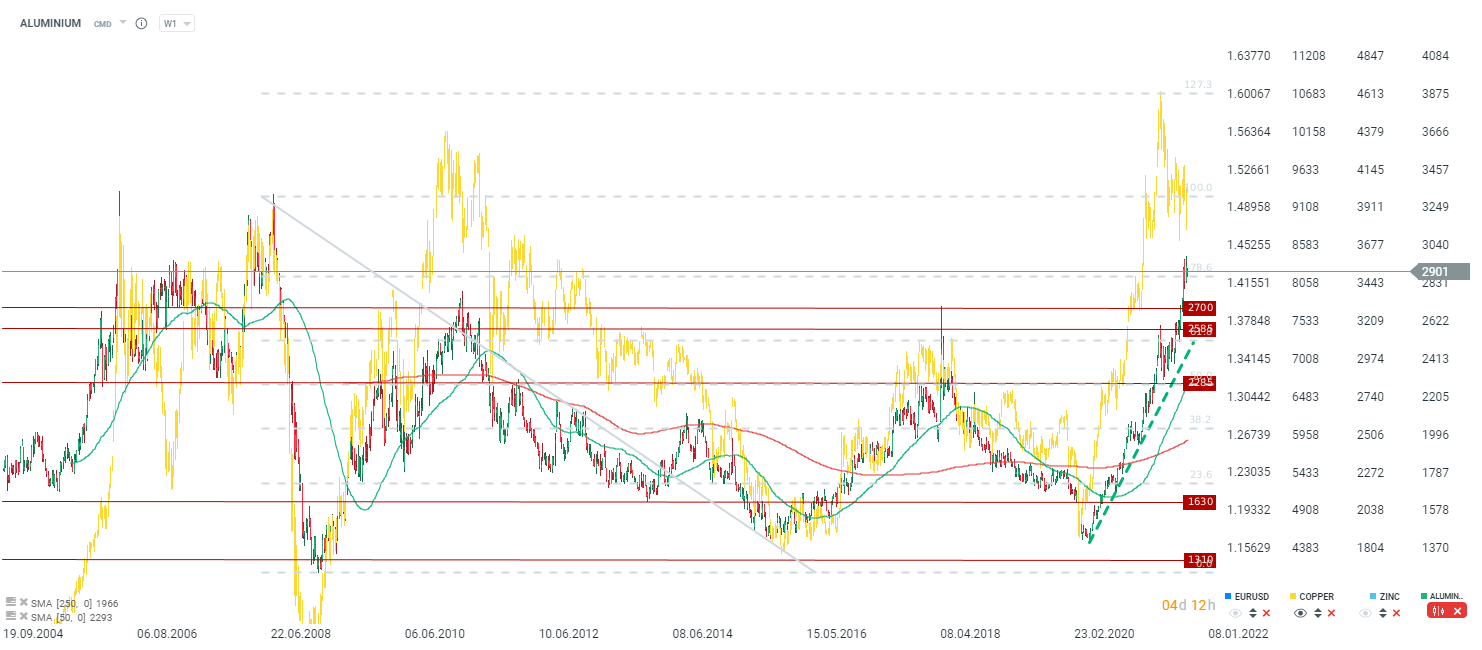Click the EURUSD blue color swatch
Viewport: 1482px width, 650px height.
[x=1228, y=596]
